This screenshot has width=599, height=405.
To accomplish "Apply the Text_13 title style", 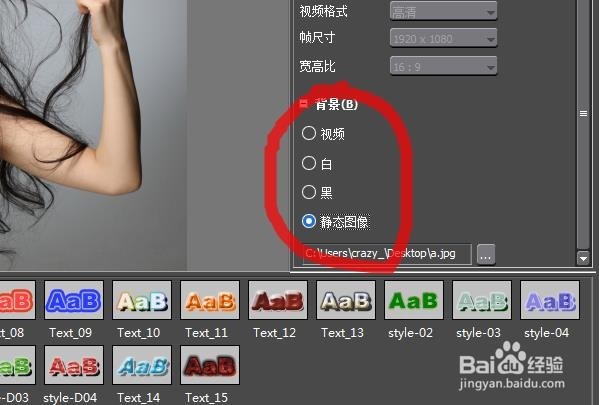I will (346, 300).
